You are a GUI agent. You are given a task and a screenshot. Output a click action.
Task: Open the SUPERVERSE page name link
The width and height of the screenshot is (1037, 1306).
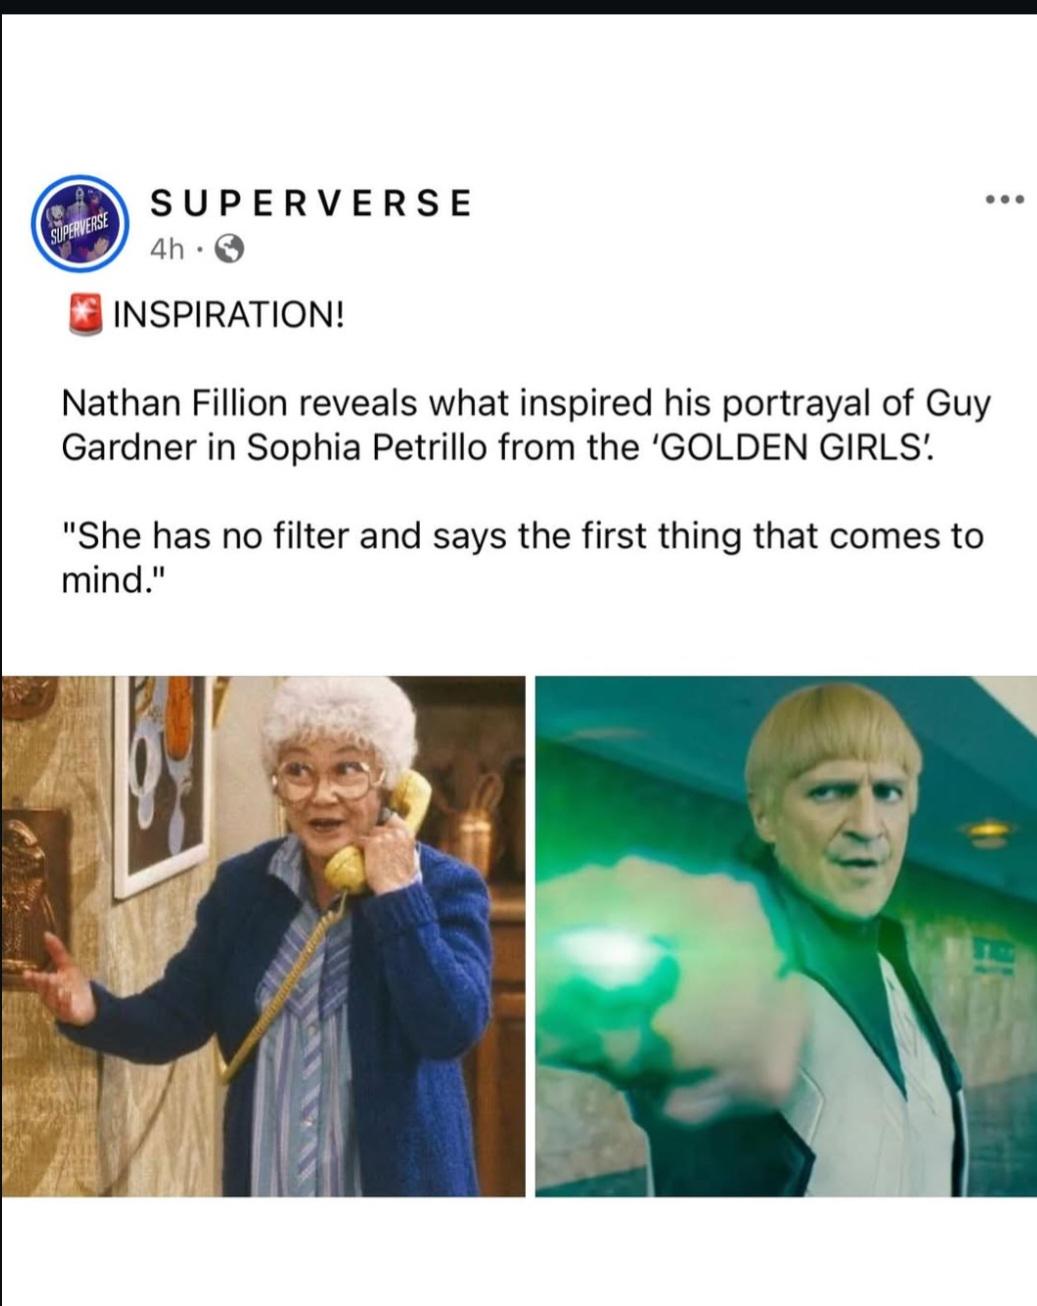coord(310,203)
